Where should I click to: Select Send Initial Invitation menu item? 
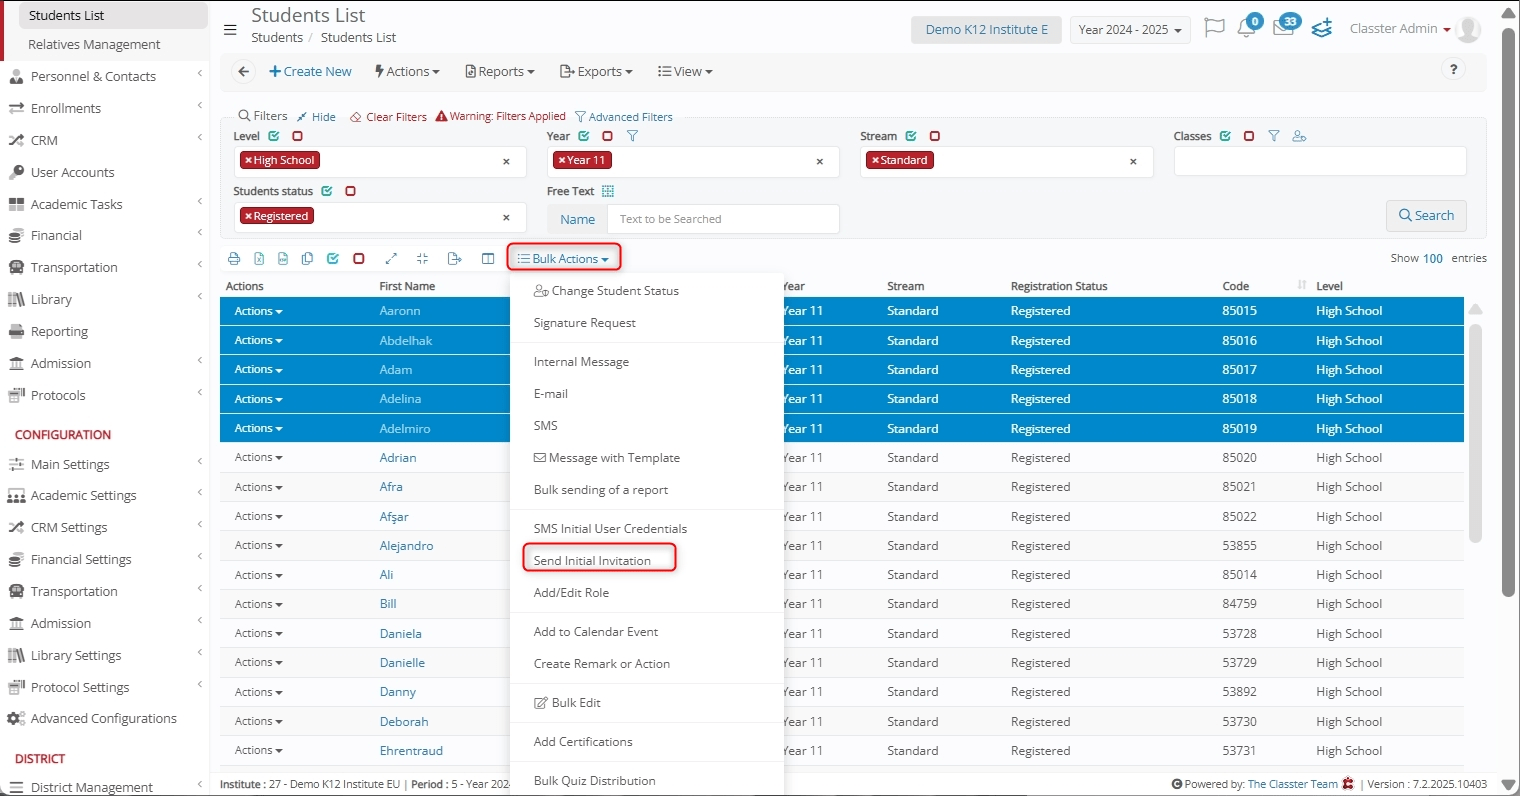592,561
